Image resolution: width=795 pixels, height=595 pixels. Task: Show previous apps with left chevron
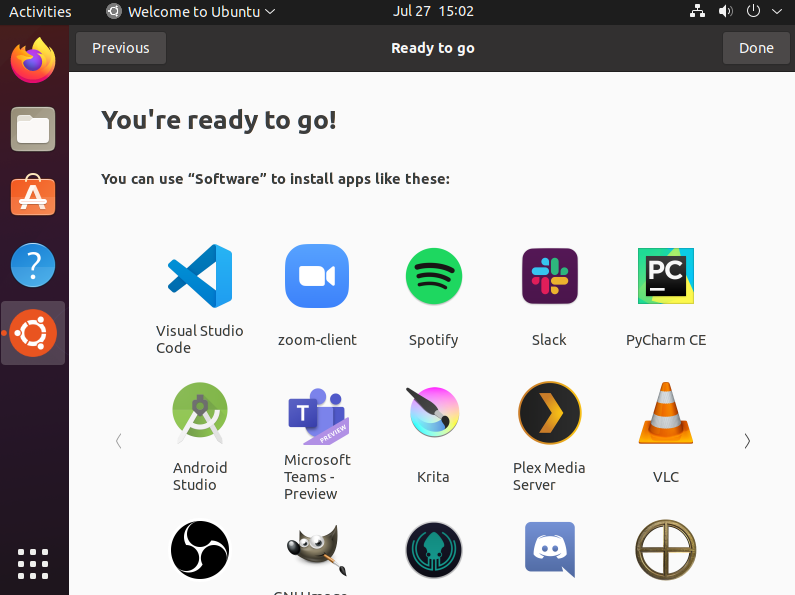pyautogui.click(x=119, y=441)
